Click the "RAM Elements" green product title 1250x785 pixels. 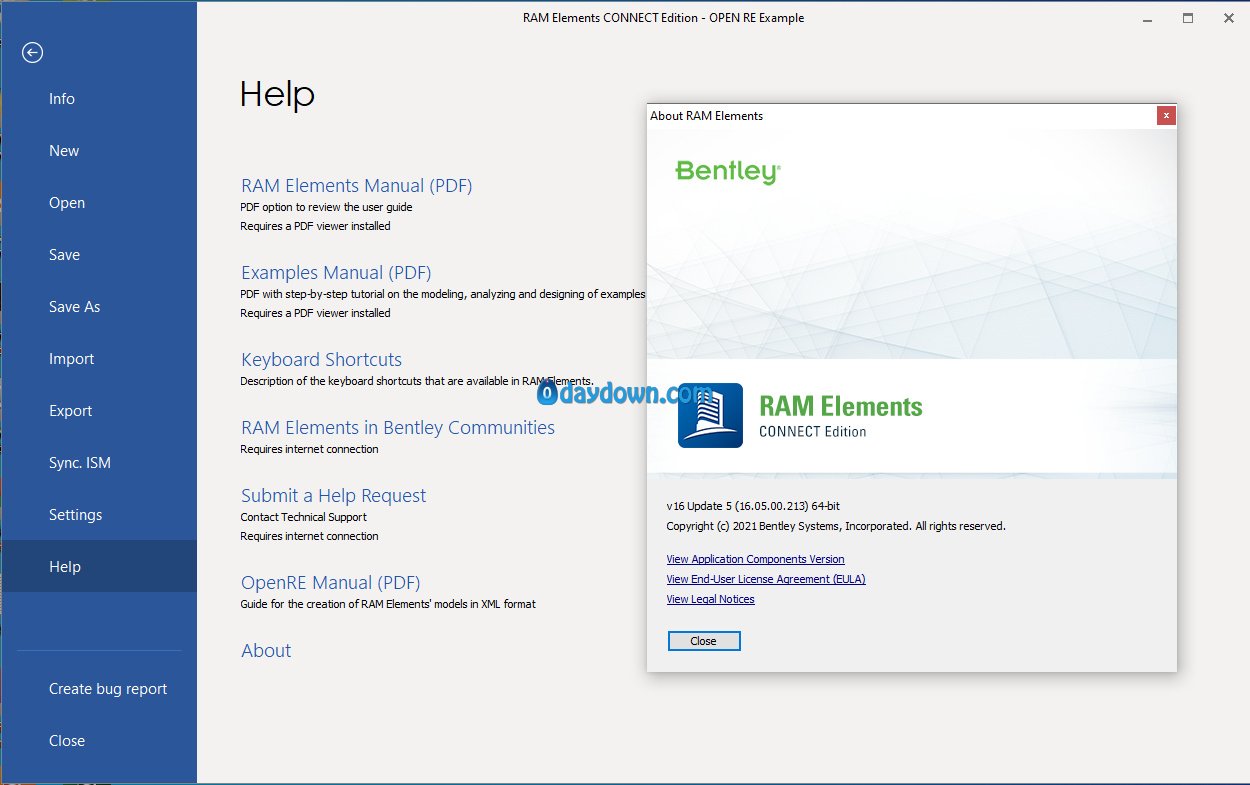click(841, 407)
